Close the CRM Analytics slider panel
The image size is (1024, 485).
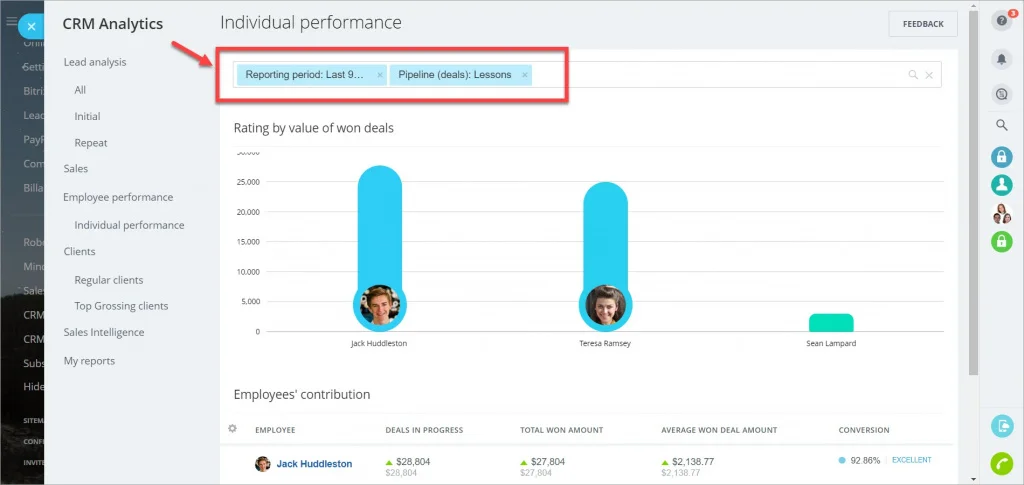click(x=32, y=27)
